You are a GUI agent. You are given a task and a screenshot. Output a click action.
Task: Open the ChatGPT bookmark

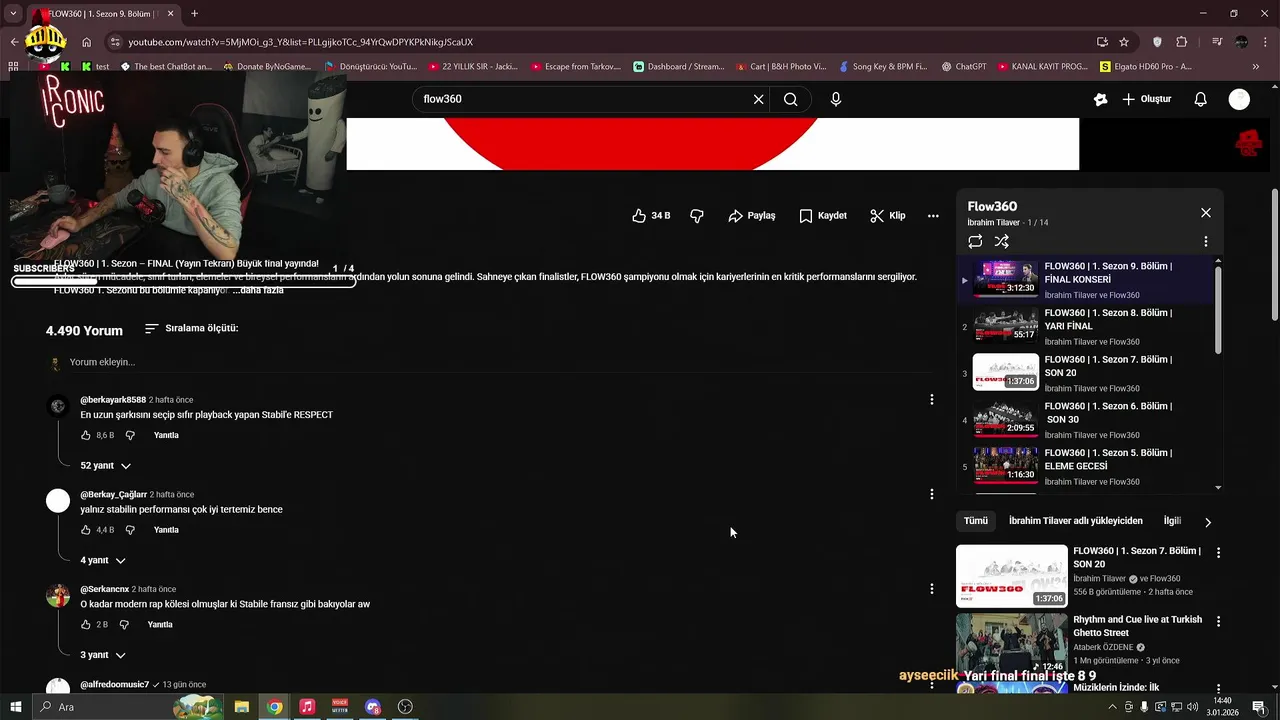[962, 66]
